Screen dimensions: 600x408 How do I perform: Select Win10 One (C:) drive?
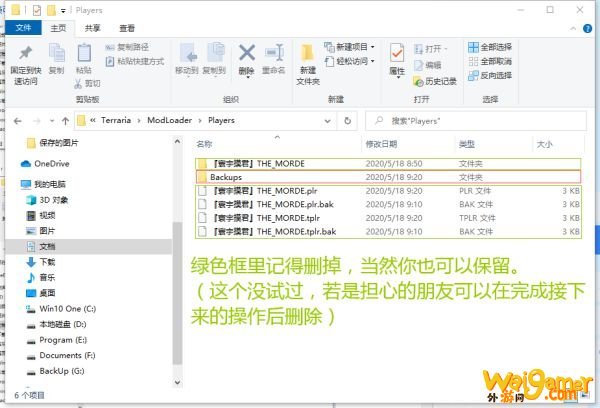pos(61,309)
